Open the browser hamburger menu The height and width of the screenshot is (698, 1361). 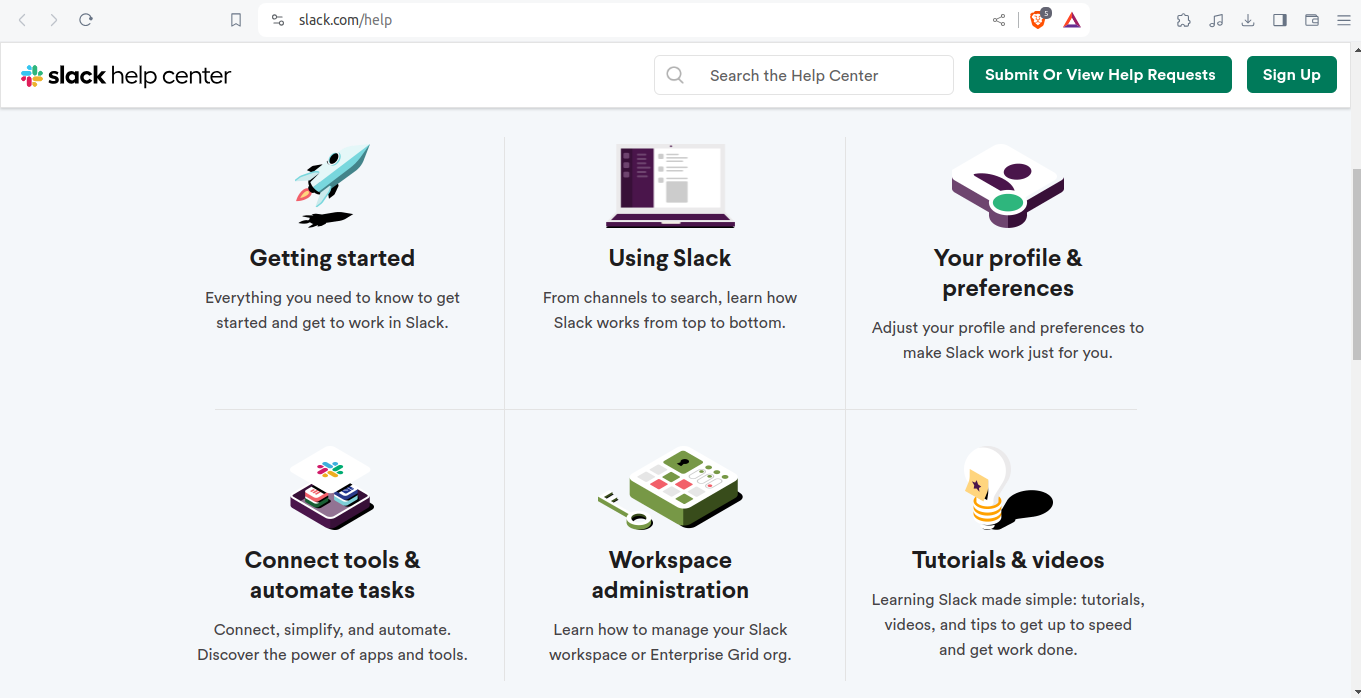pos(1344,20)
